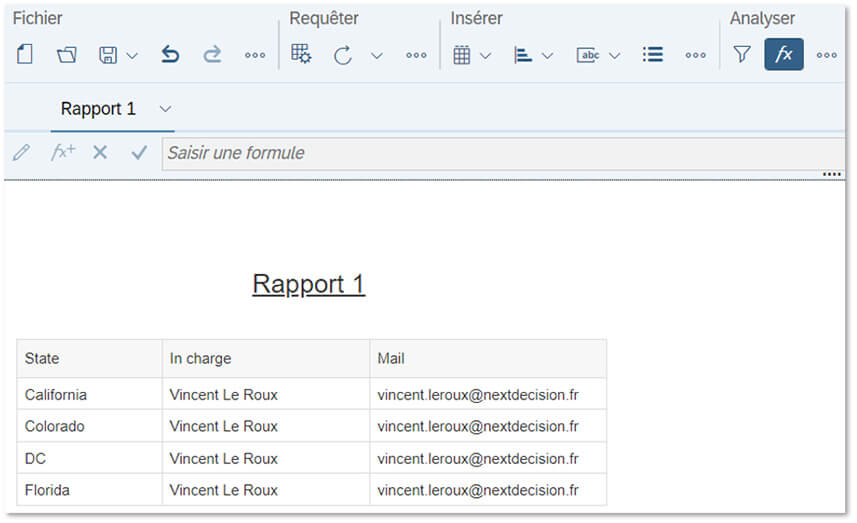Click the Save floppy disk icon
The image size is (857, 523).
[108, 55]
